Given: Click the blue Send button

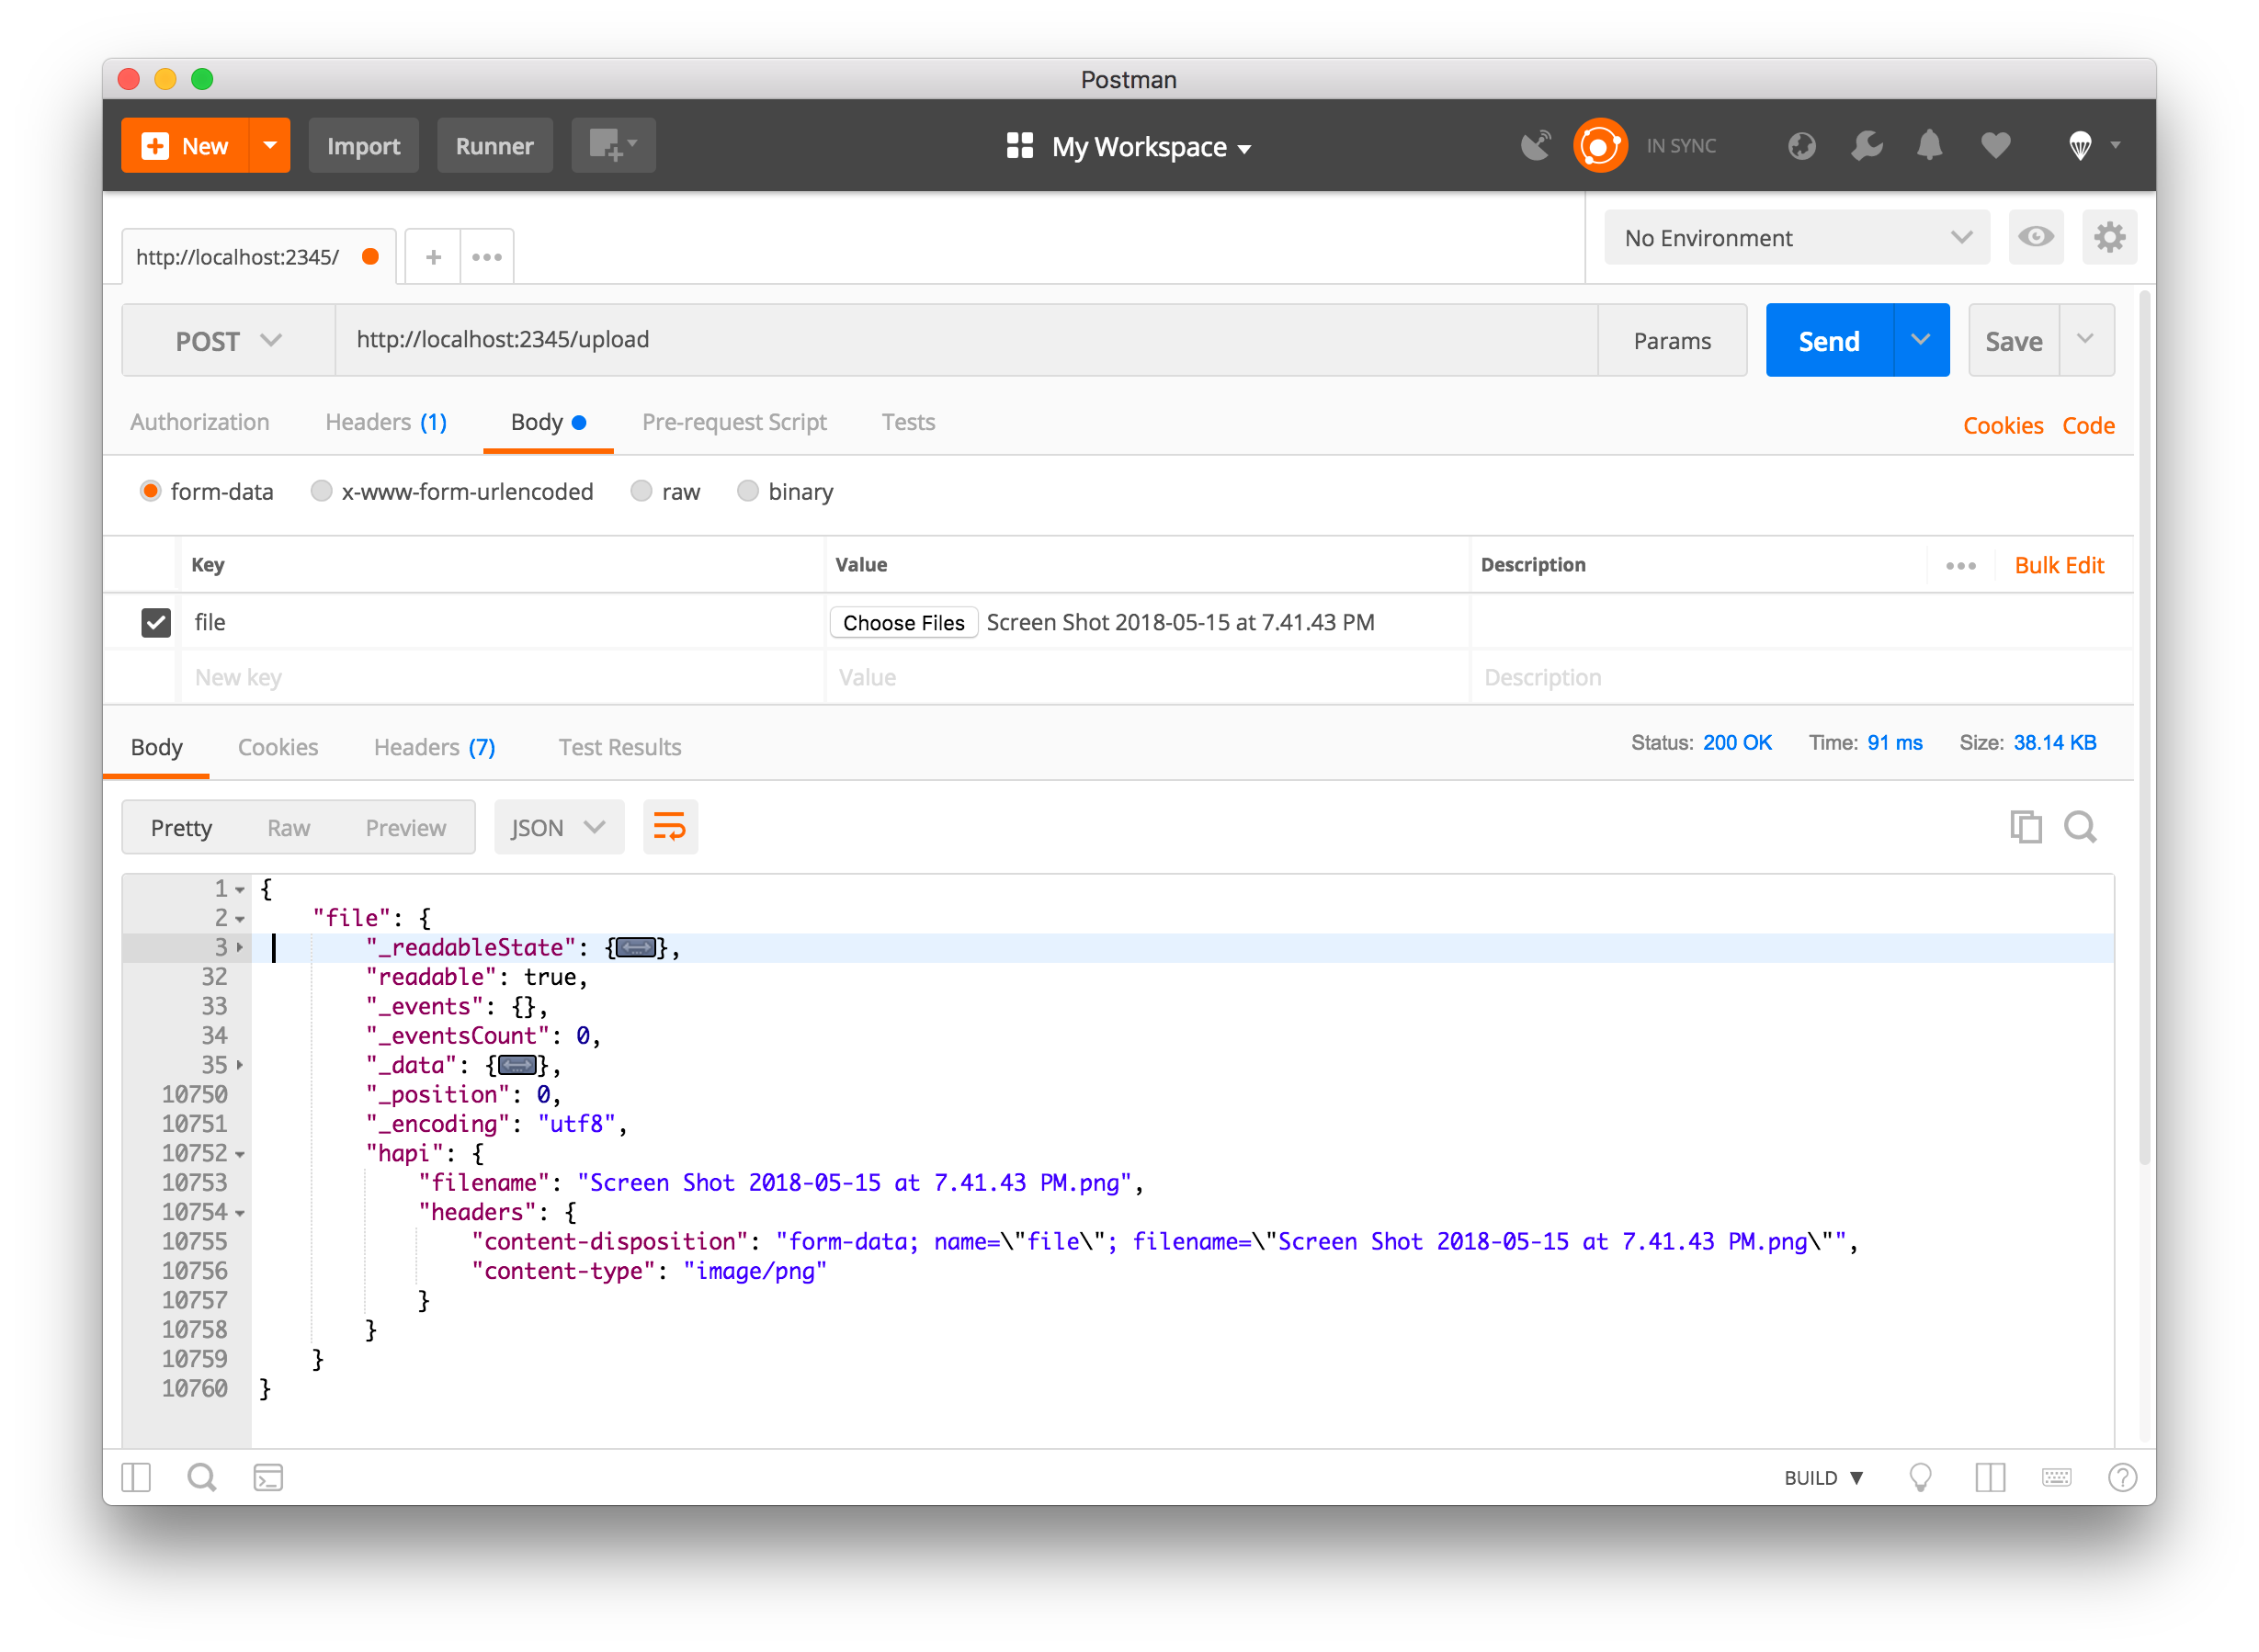Looking at the screenshot, I should 1829,341.
